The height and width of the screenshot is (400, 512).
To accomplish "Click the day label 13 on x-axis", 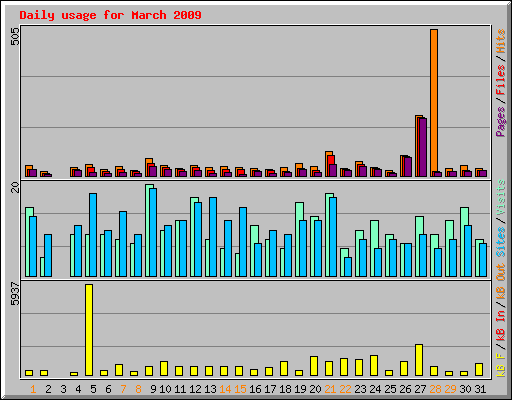I will (x=210, y=389).
